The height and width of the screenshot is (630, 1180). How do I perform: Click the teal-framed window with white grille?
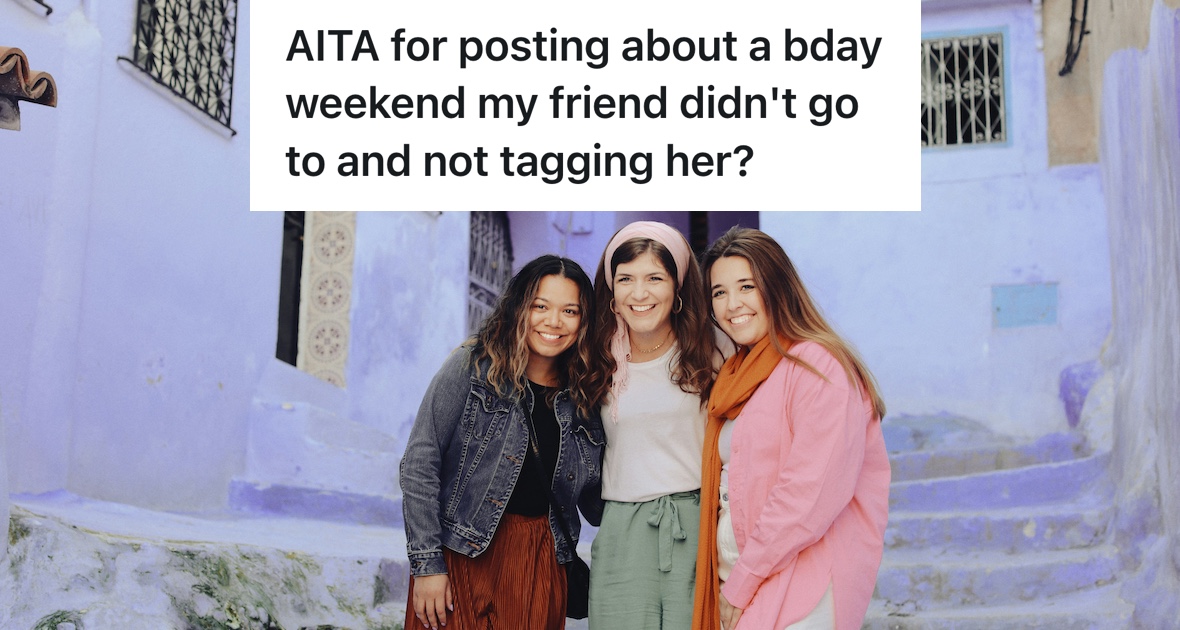[963, 90]
